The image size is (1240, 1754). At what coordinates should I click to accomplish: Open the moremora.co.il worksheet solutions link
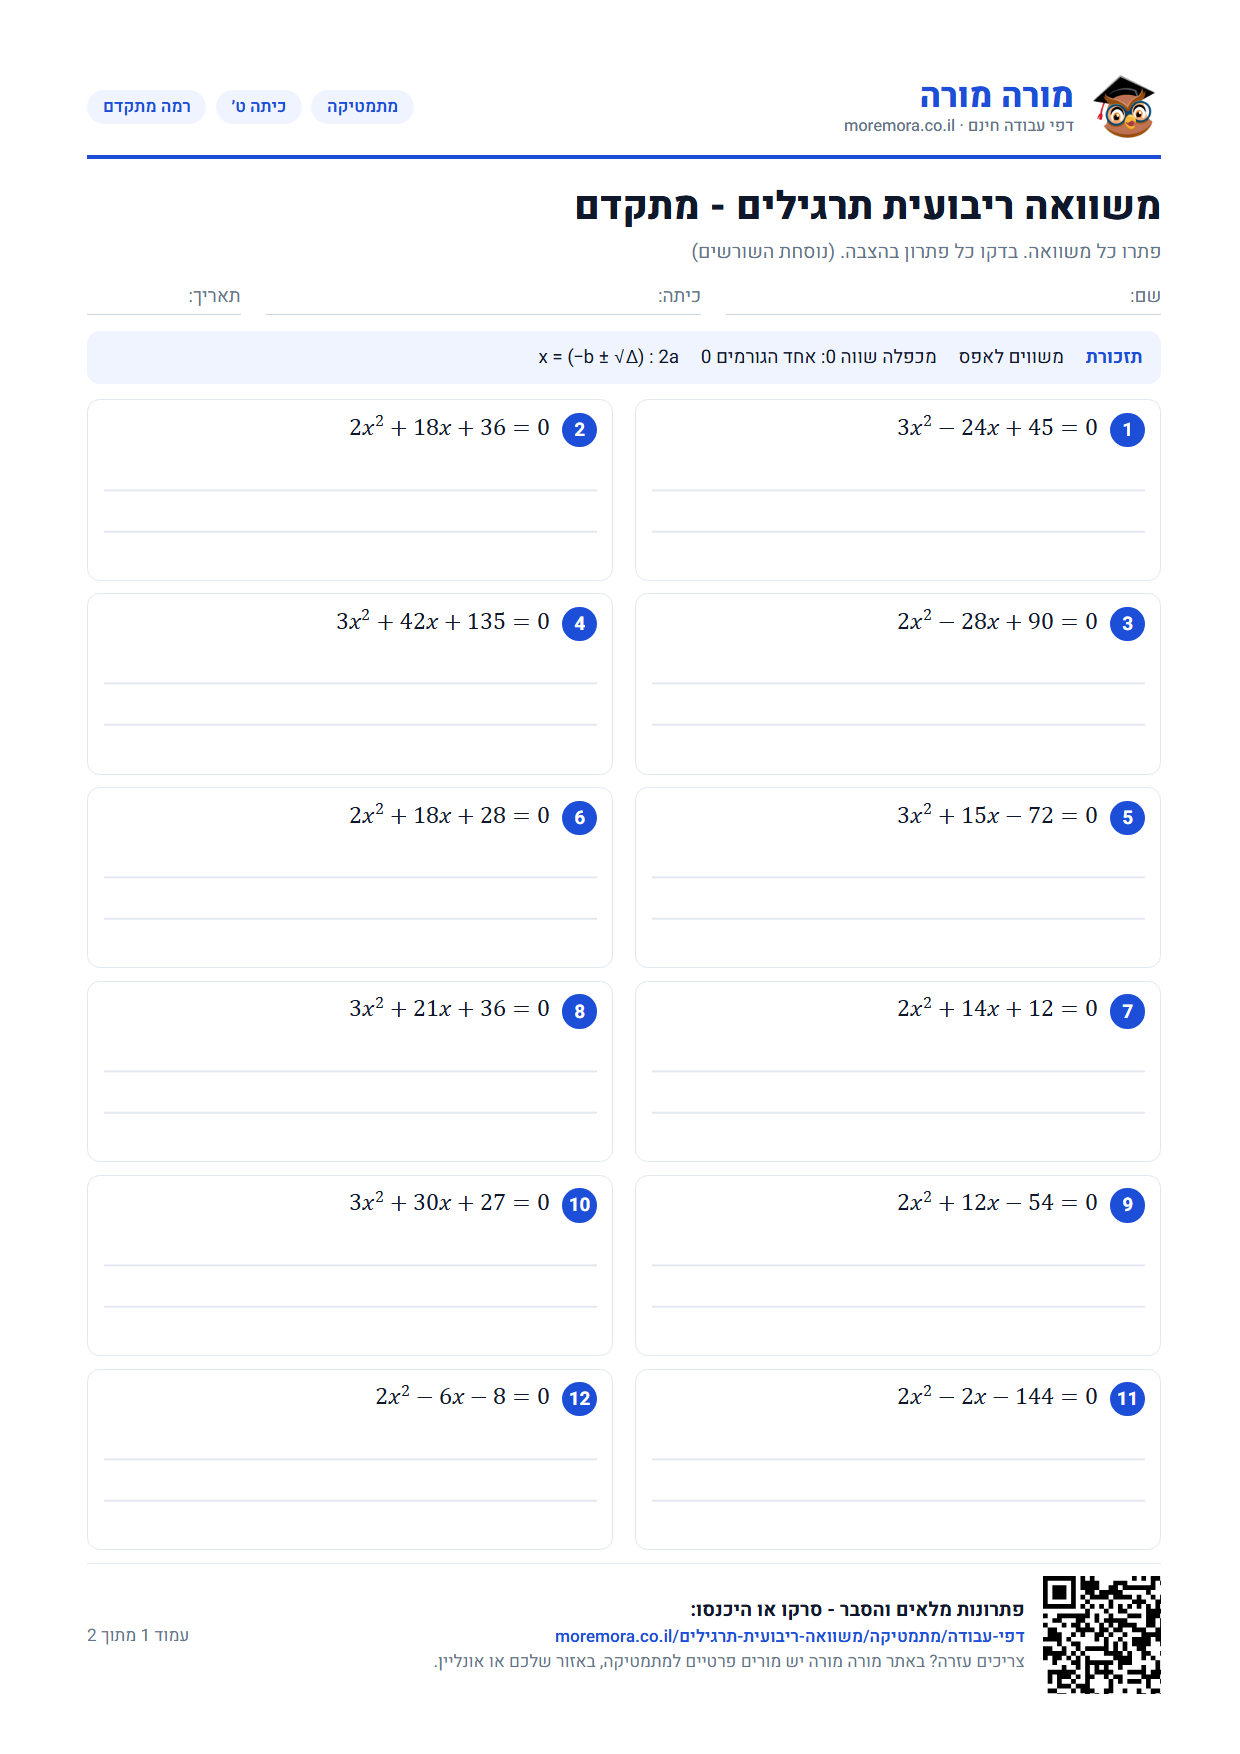(790, 1636)
